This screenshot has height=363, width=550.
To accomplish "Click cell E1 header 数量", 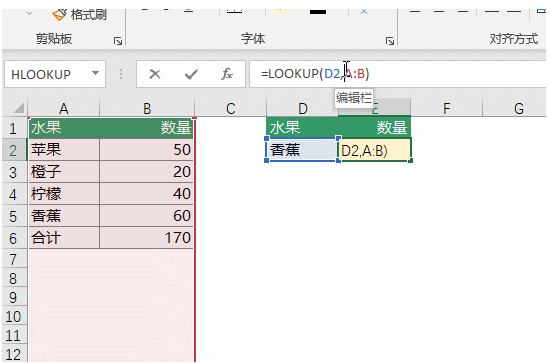I will pos(375,128).
